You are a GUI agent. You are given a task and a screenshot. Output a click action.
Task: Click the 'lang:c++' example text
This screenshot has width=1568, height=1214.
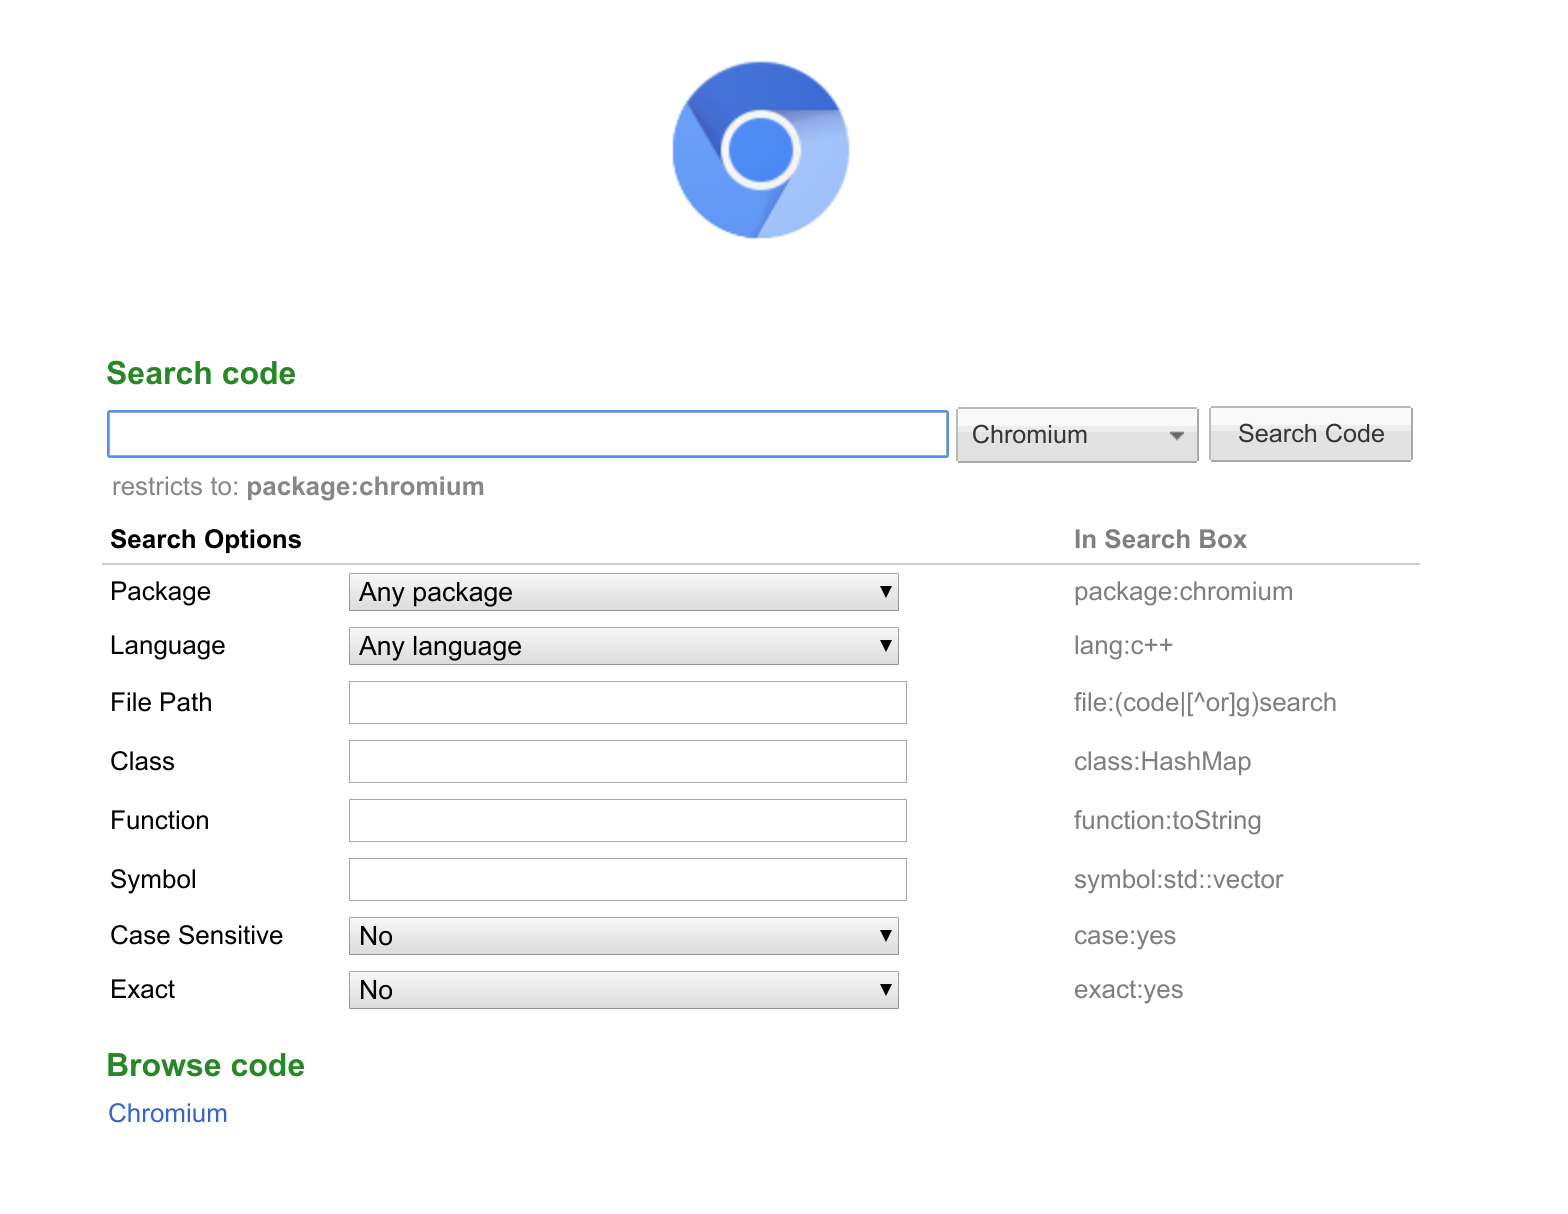tap(1123, 646)
